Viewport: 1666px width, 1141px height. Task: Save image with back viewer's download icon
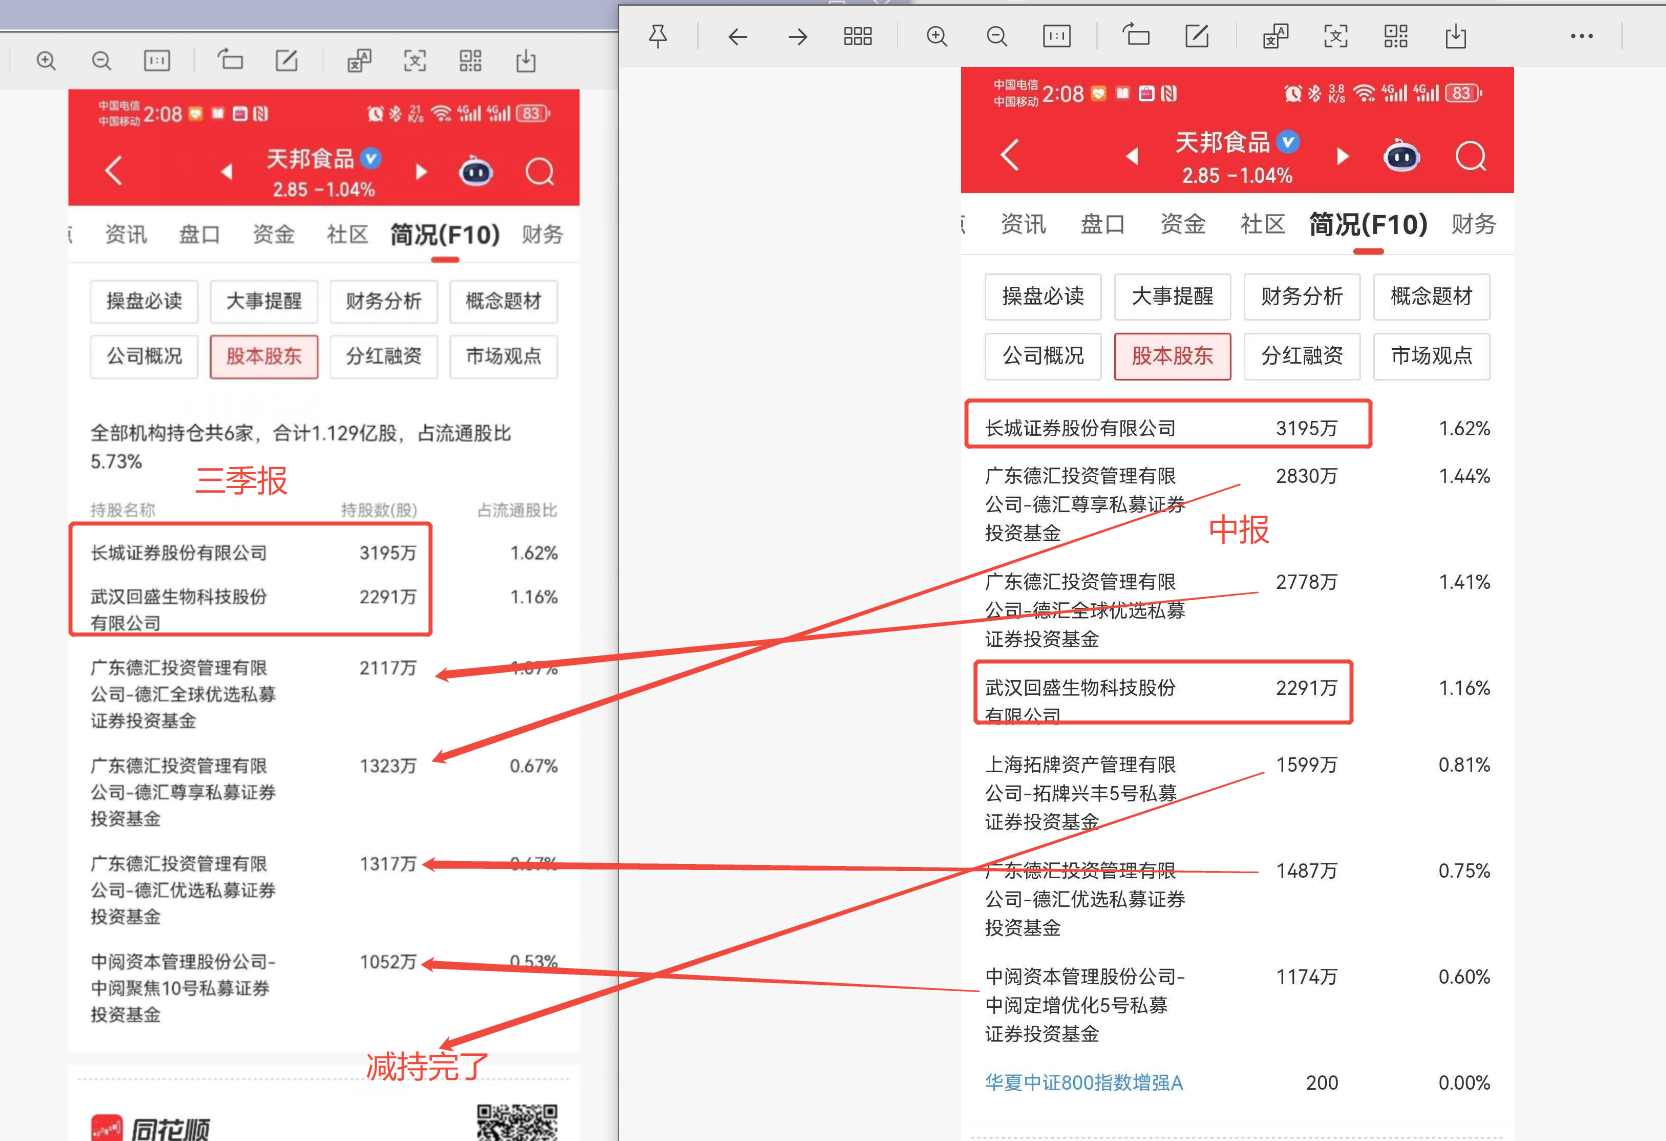pyautogui.click(x=526, y=61)
